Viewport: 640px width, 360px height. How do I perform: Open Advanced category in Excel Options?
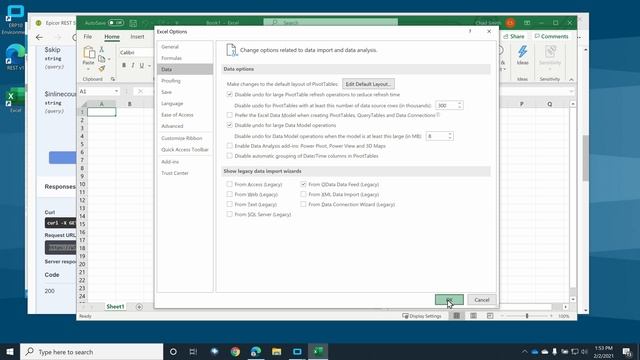(x=185, y=126)
